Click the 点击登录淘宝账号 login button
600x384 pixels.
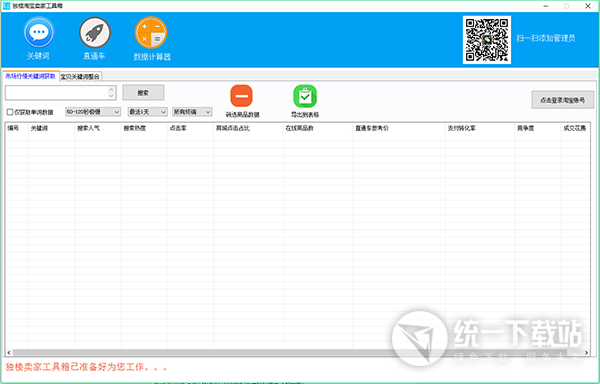point(562,100)
